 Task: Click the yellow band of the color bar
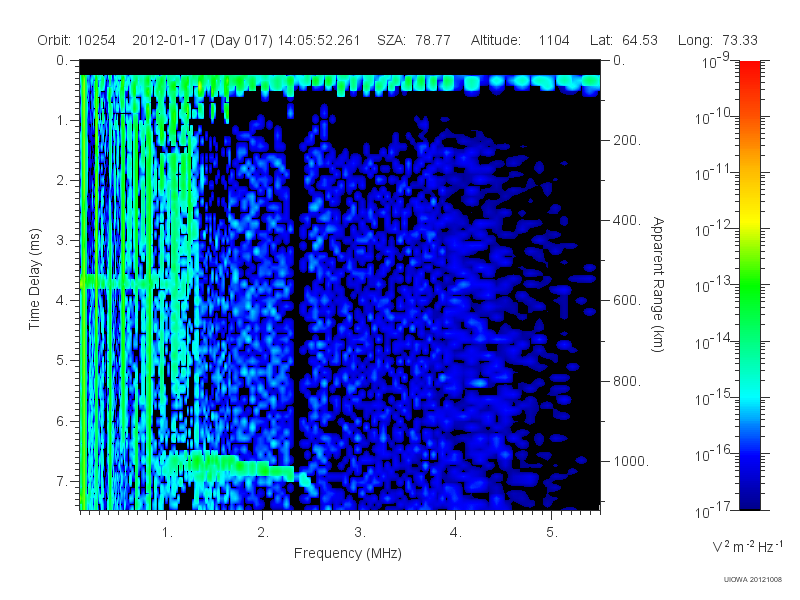click(749, 217)
